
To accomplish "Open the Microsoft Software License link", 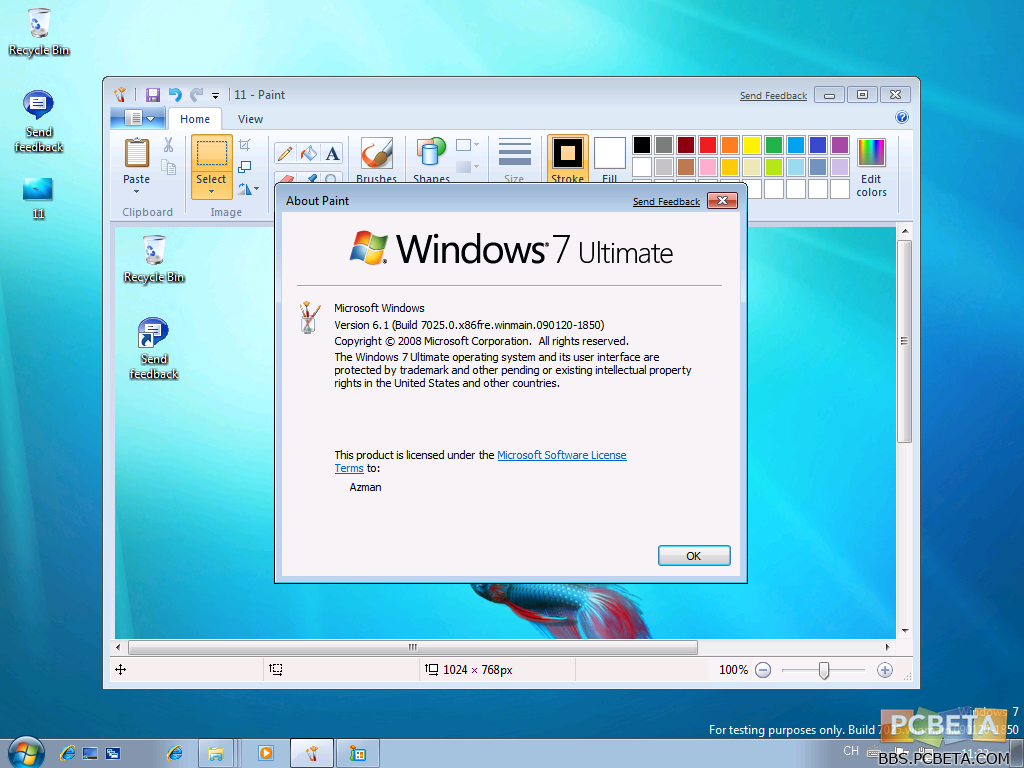I will click(x=561, y=455).
